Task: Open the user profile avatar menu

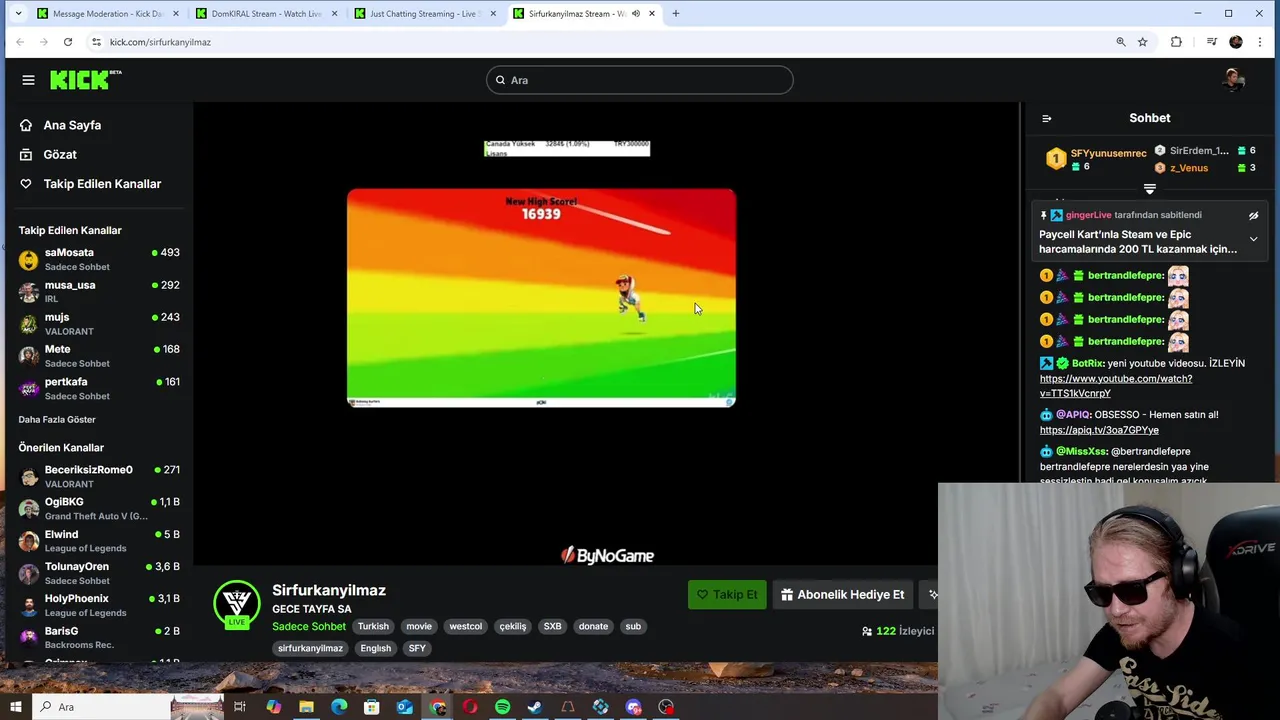Action: [x=1234, y=80]
